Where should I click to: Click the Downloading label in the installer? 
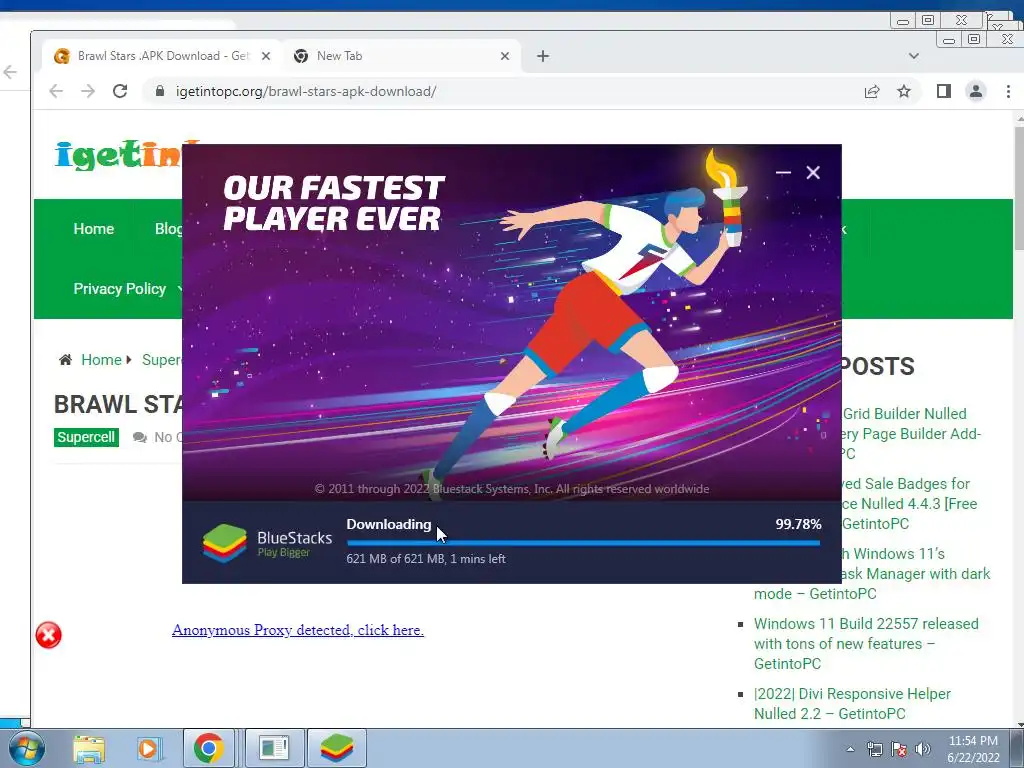(389, 524)
